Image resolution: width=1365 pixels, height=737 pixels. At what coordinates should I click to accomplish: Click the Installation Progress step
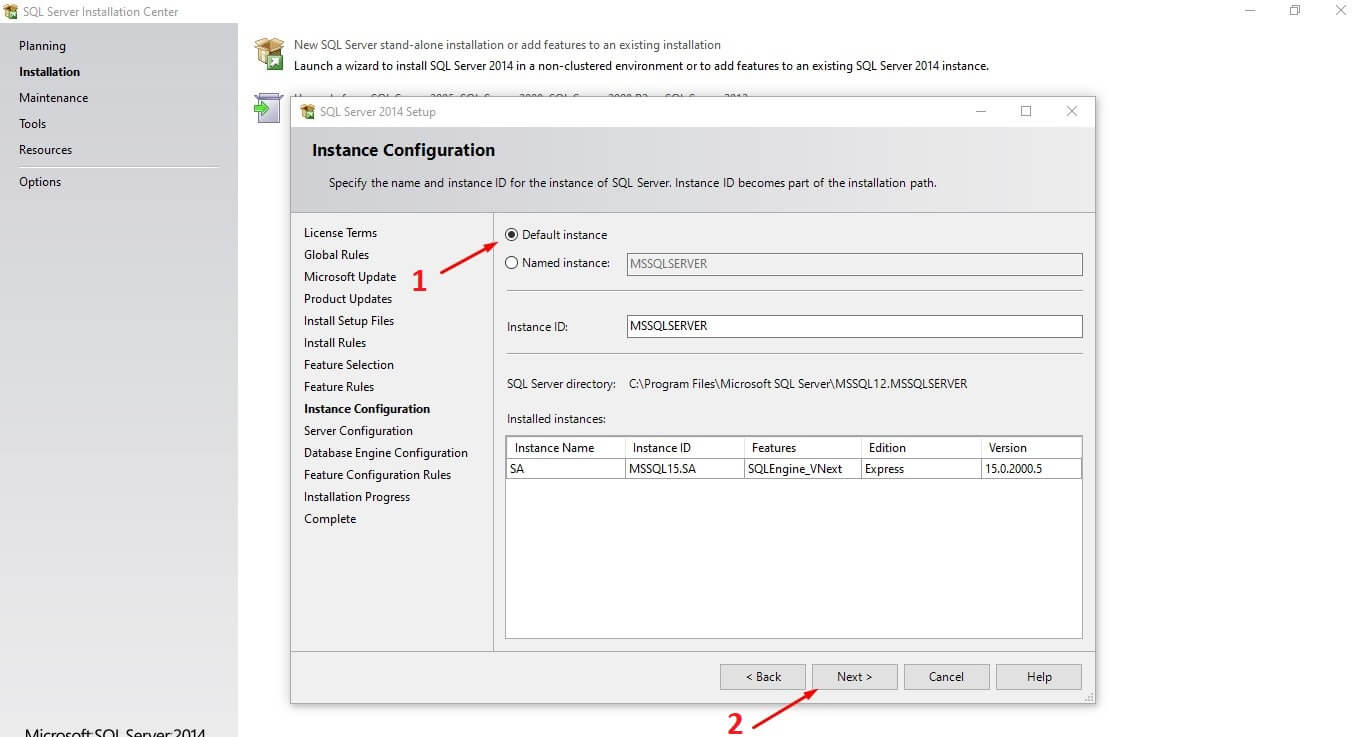[357, 497]
